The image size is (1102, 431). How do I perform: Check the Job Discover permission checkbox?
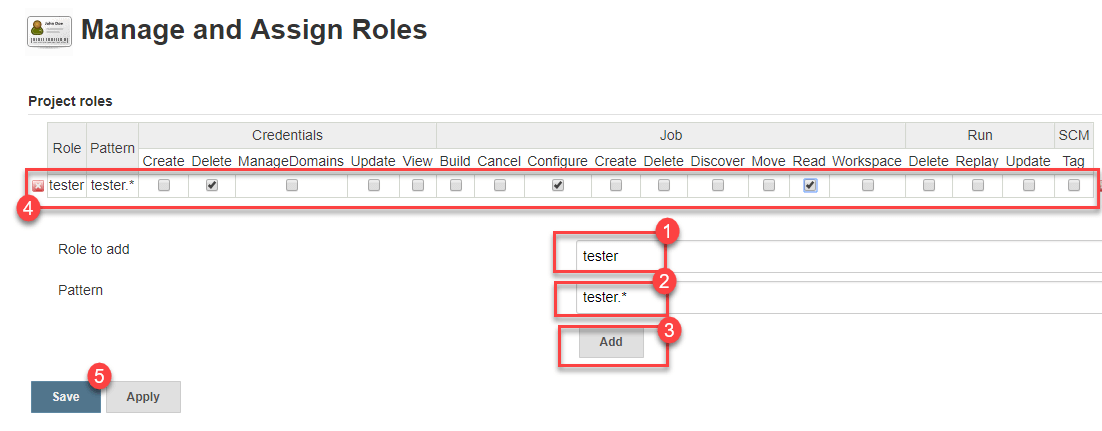tap(717, 185)
